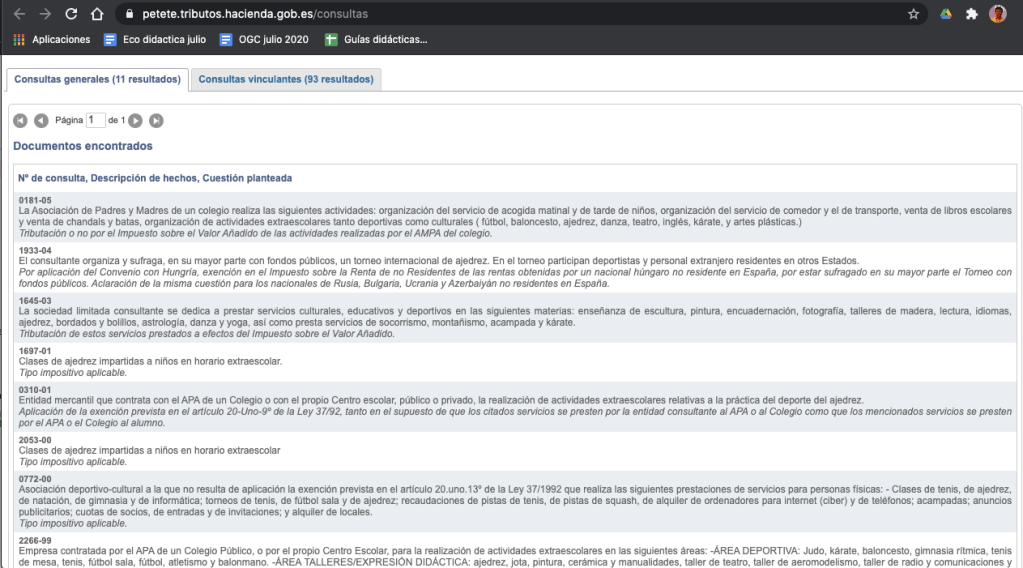The width and height of the screenshot is (1023, 568).
Task: Click the next page arrow
Action: coord(136,120)
